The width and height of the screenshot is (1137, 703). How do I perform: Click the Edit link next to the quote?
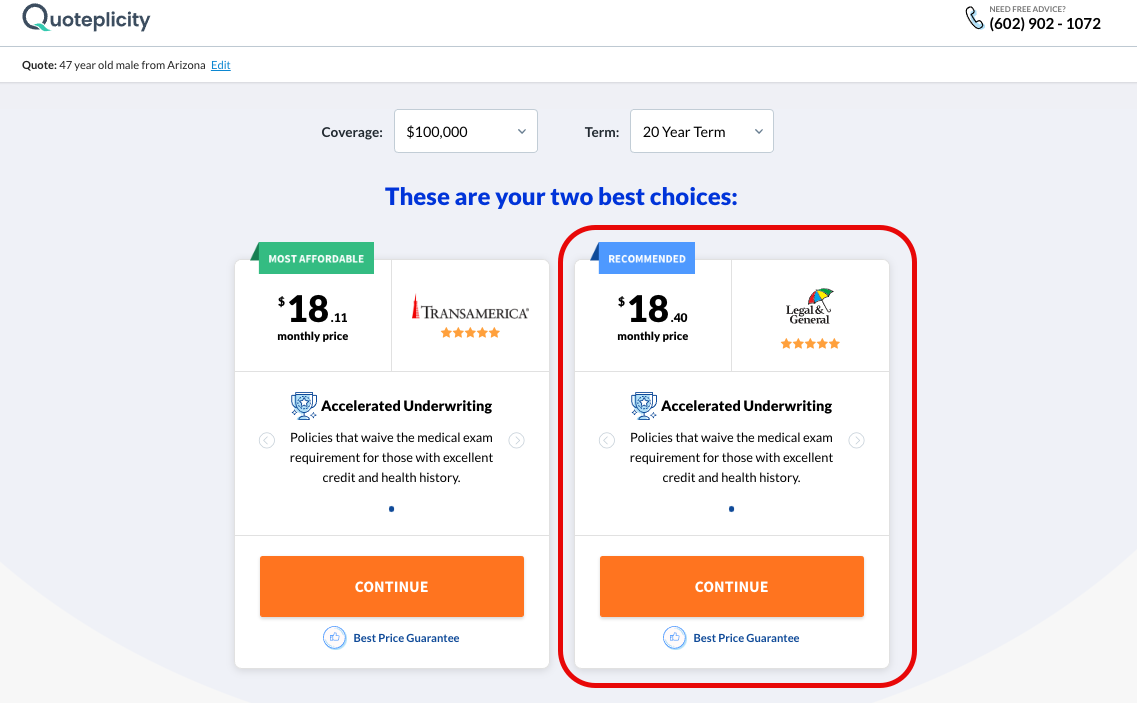point(220,65)
